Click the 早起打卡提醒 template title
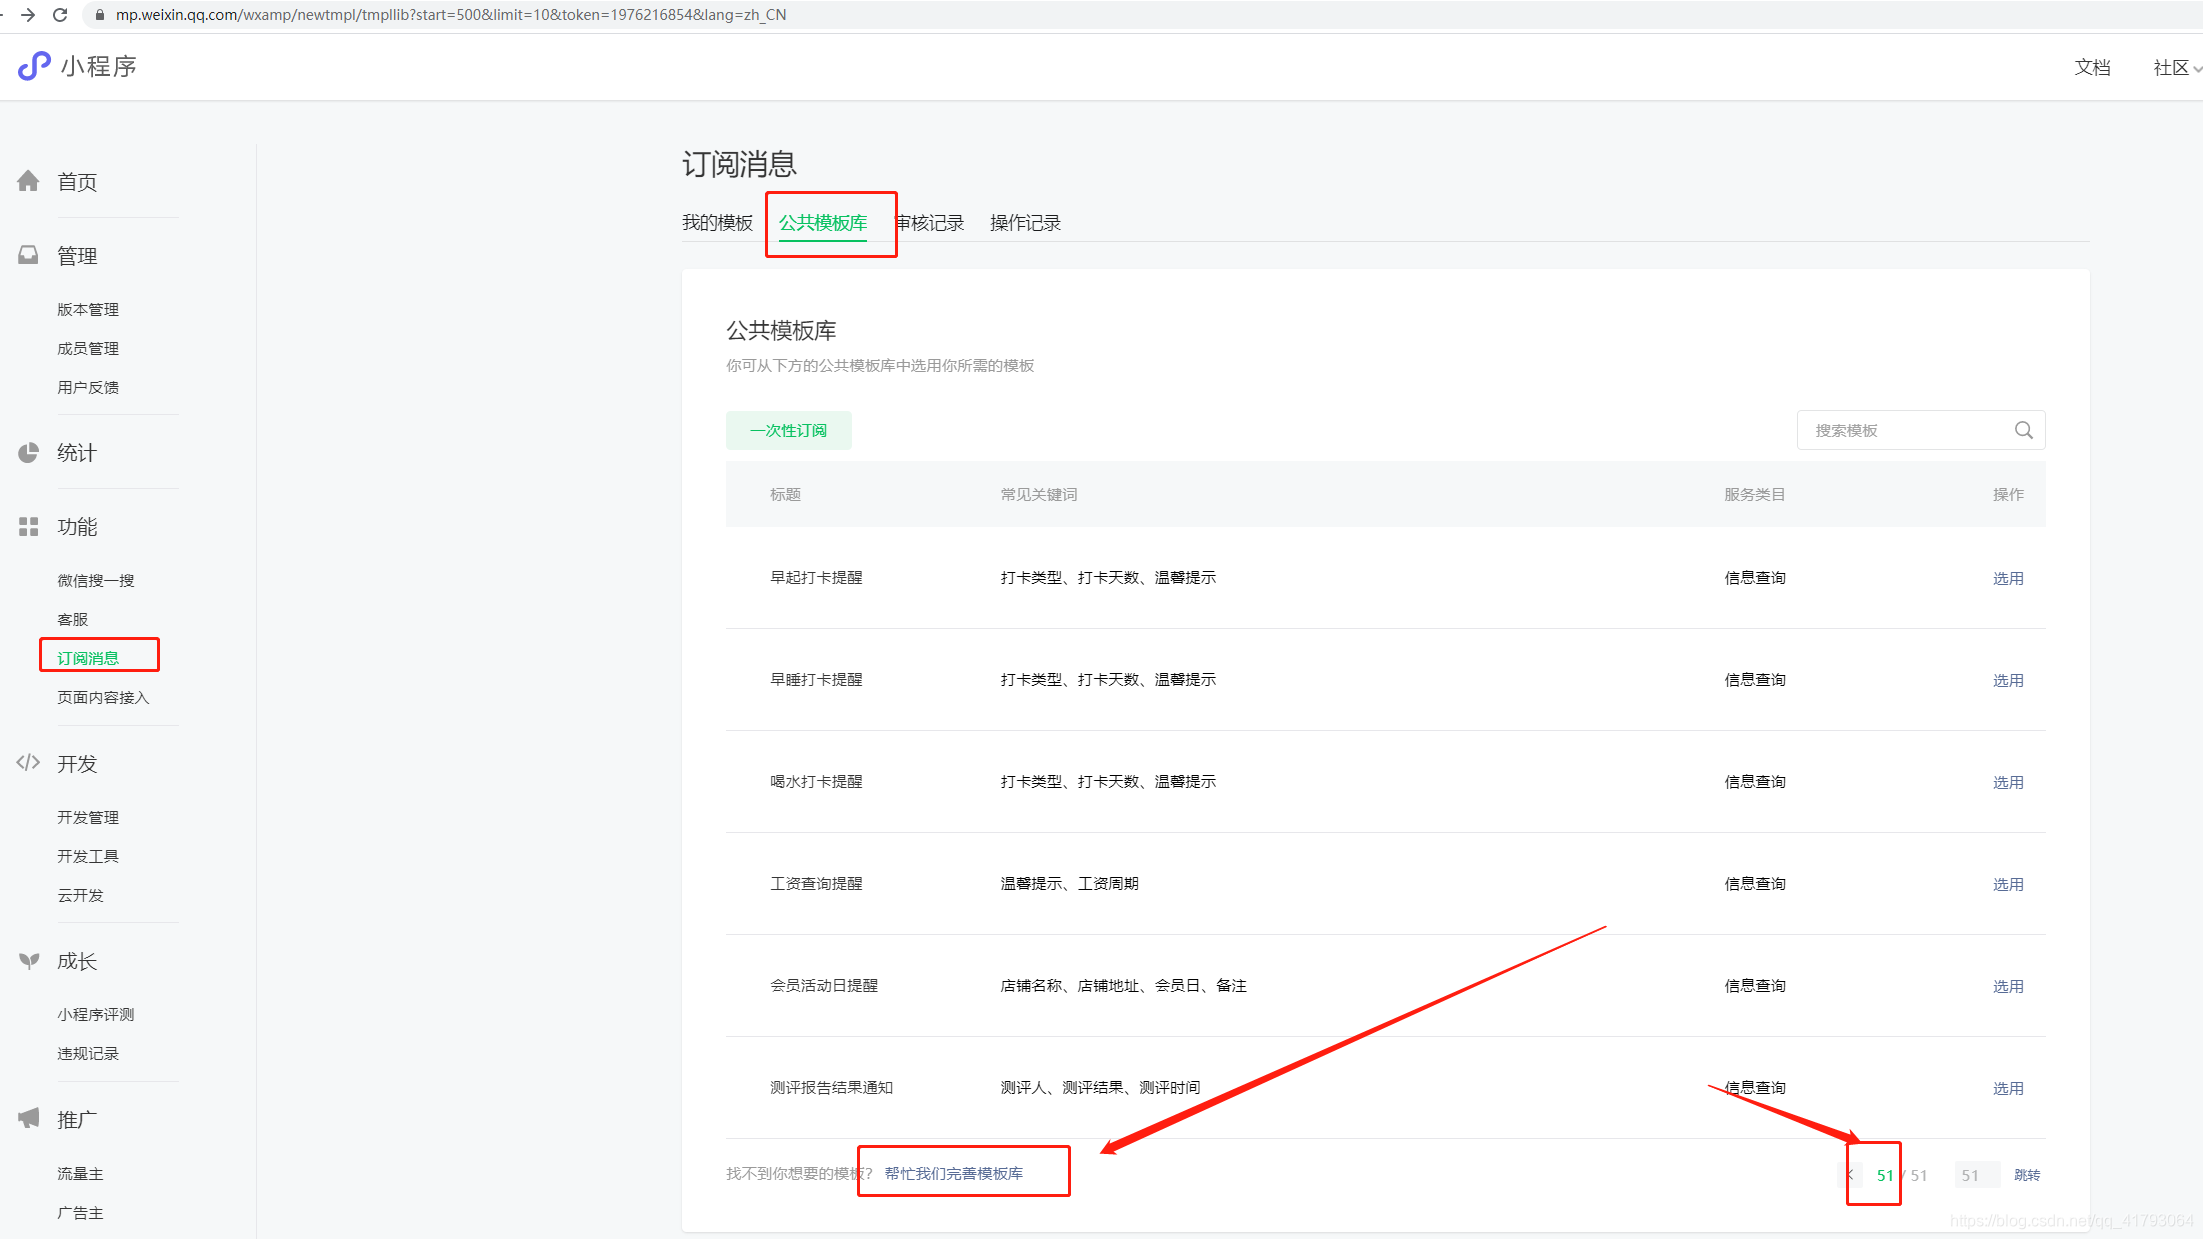 coord(816,577)
